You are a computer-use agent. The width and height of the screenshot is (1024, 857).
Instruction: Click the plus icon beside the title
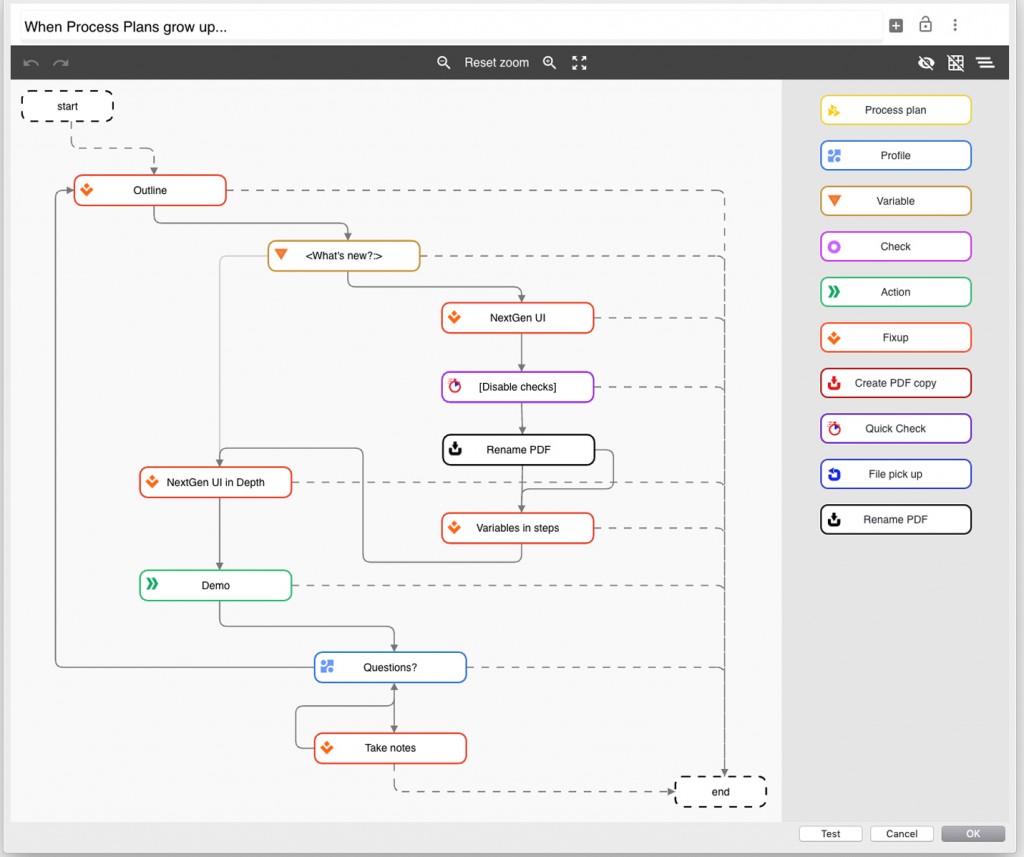click(896, 26)
